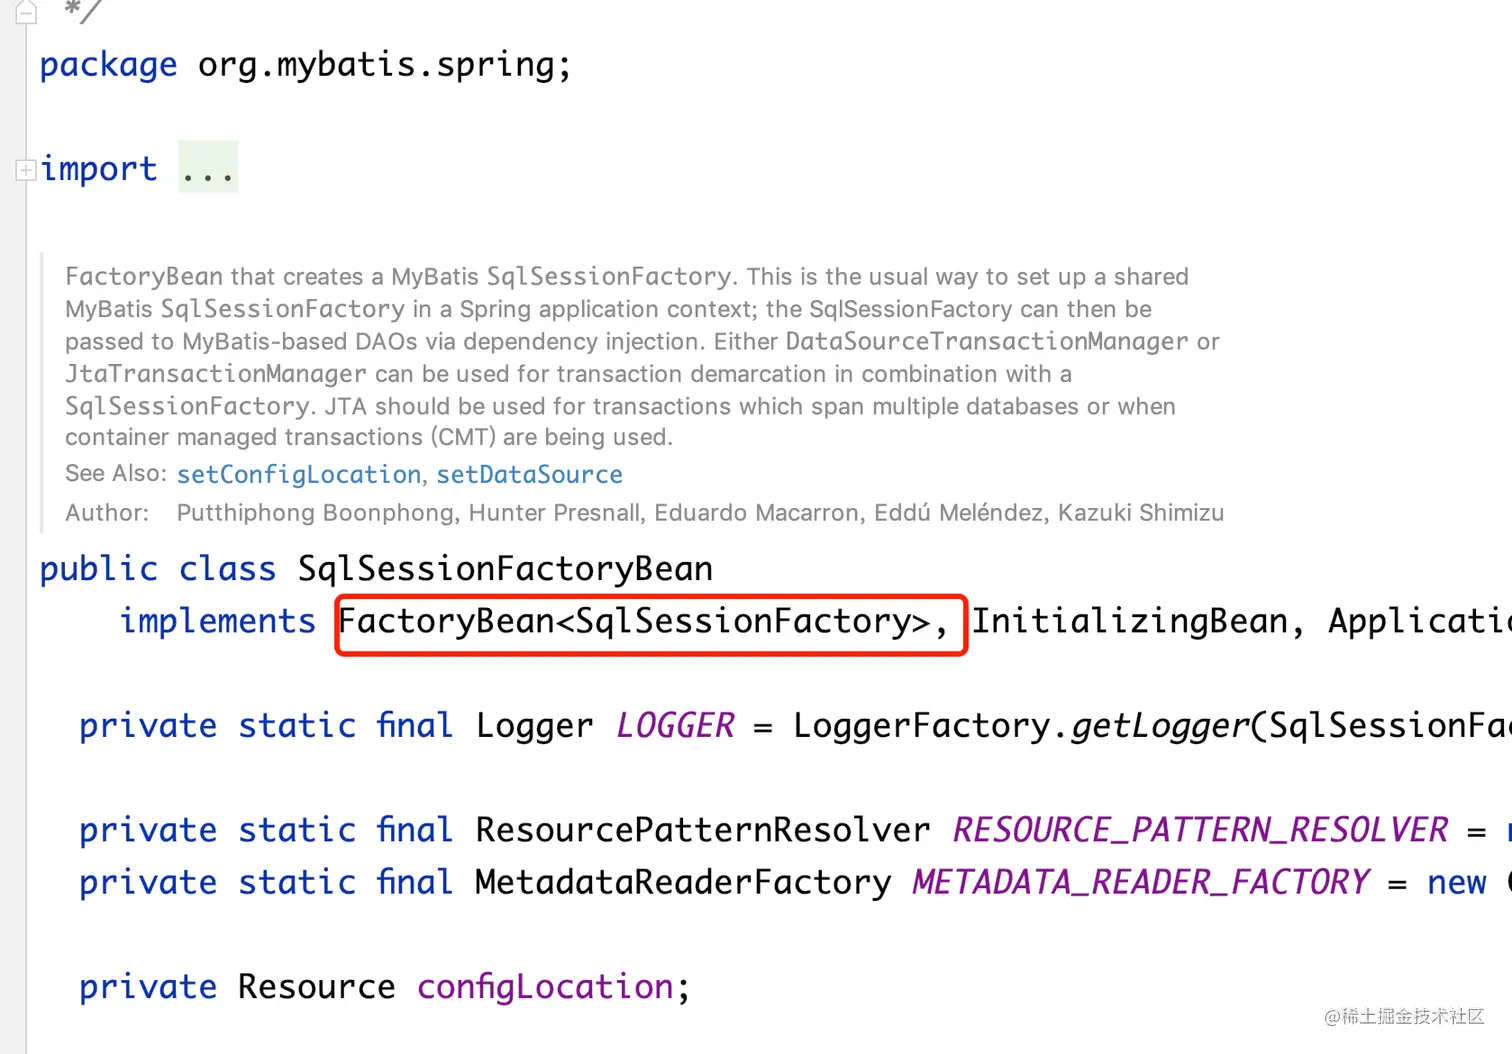Click the InitializingBean interface name
Screen dimensions: 1512x1054
(x=1130, y=622)
